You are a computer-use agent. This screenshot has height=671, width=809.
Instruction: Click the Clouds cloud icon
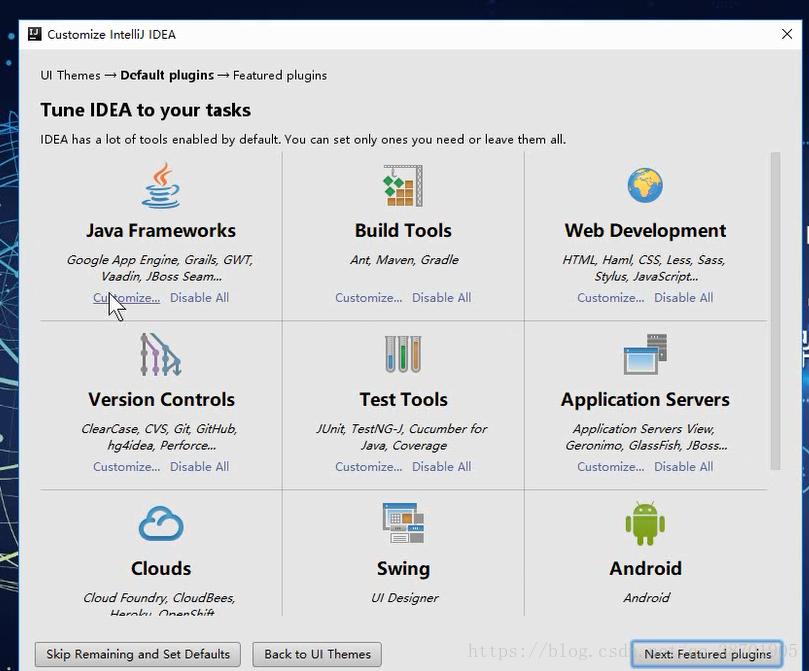[161, 523]
